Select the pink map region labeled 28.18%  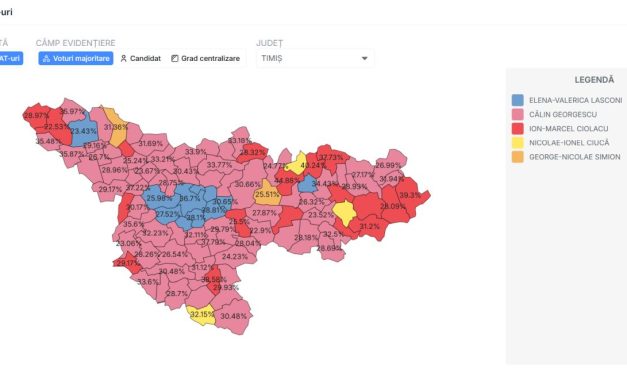tap(305, 237)
